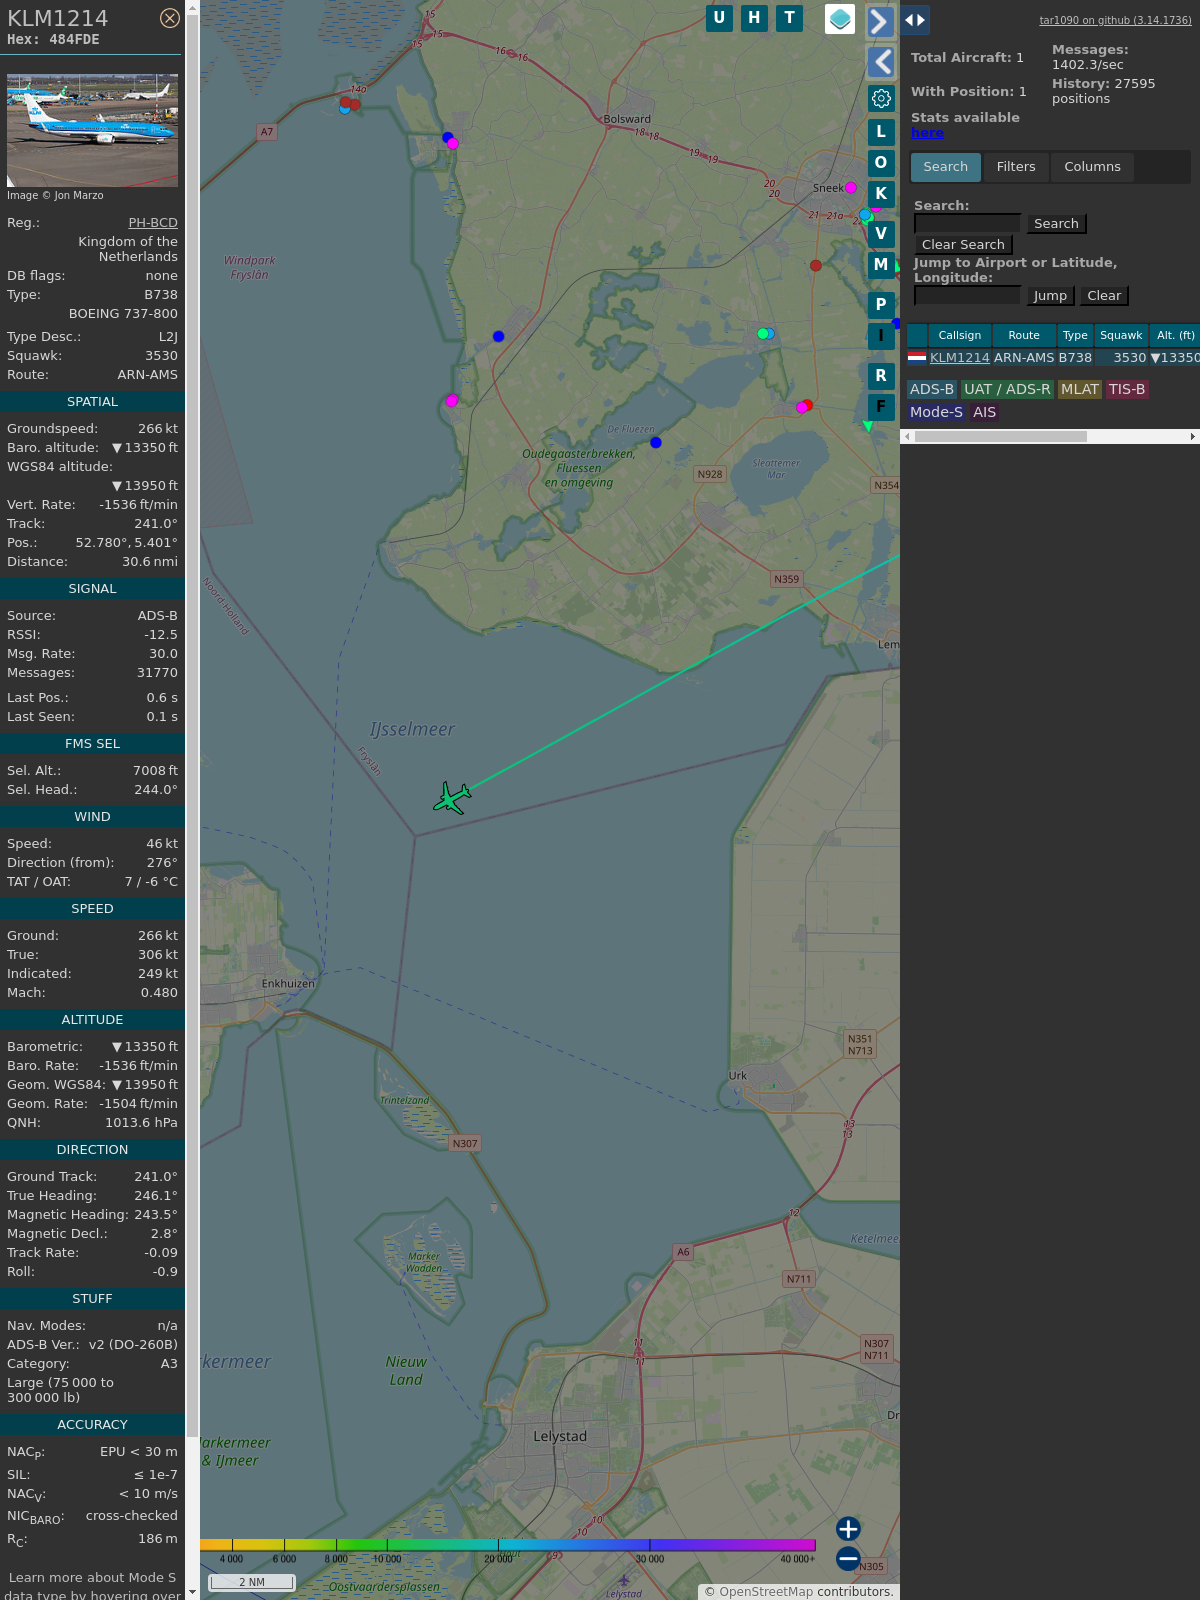Click the Hex: 484FDE text

click(53, 40)
